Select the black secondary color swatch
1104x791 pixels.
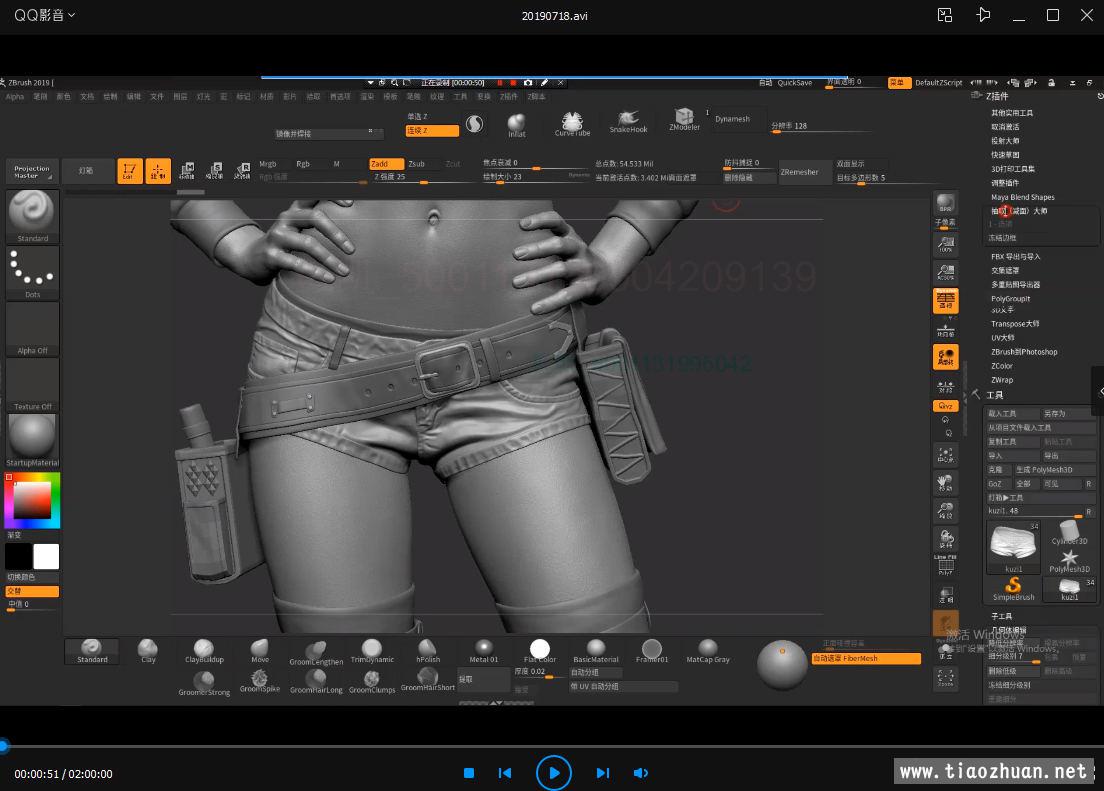pyautogui.click(x=18, y=556)
